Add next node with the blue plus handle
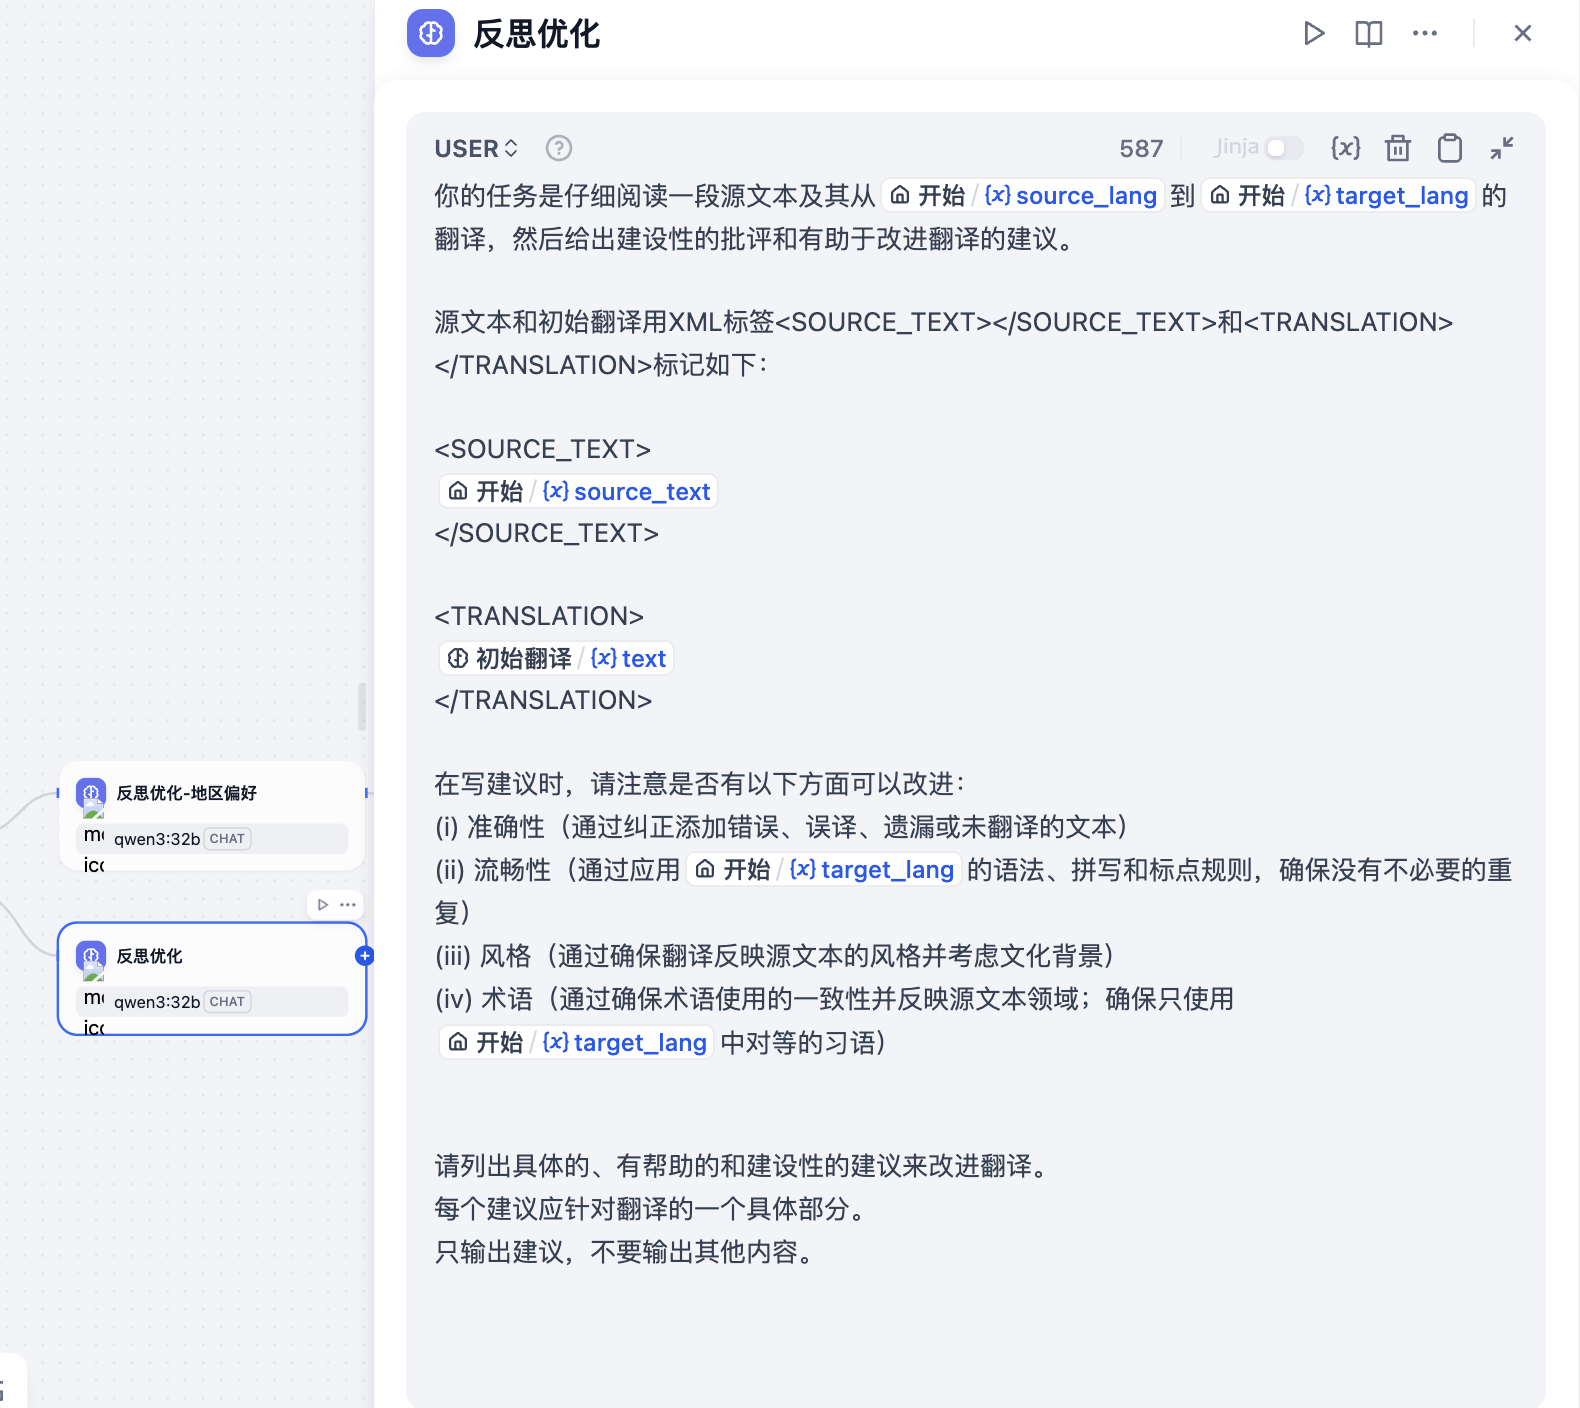1580x1408 pixels. tap(364, 956)
